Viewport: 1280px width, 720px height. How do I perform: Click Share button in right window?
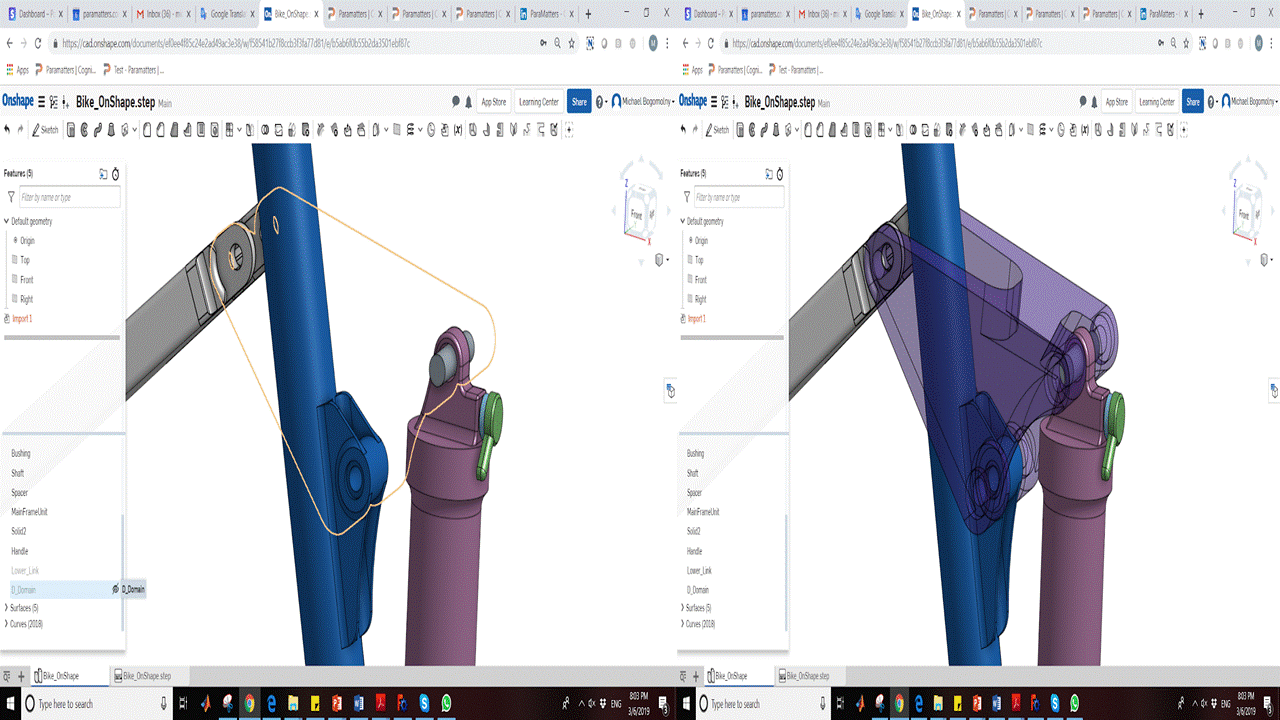click(x=1192, y=102)
